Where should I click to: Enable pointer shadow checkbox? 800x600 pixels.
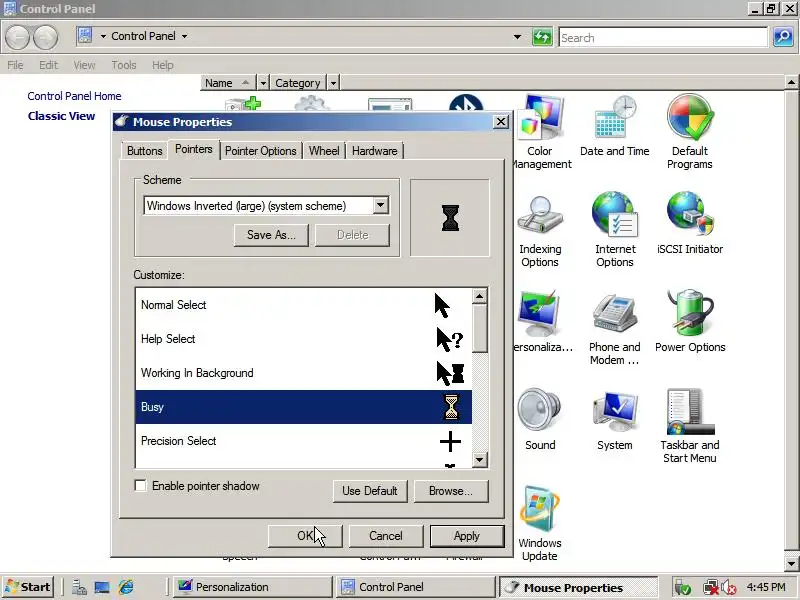coord(140,485)
